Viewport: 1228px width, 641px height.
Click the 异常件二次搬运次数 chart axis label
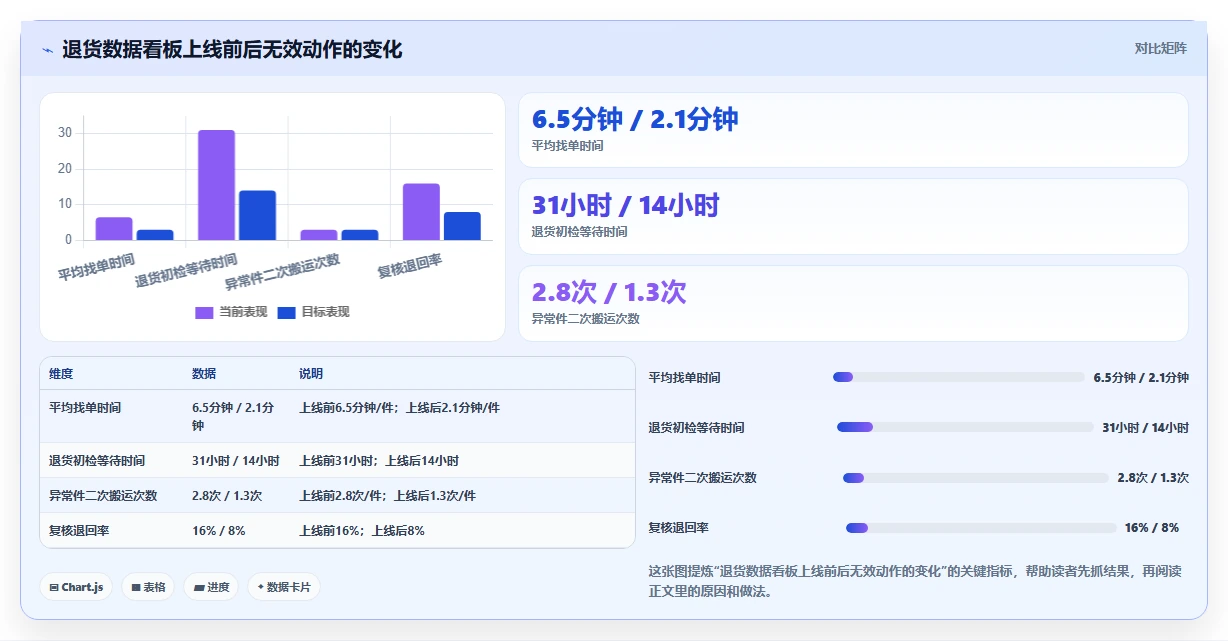tap(283, 271)
